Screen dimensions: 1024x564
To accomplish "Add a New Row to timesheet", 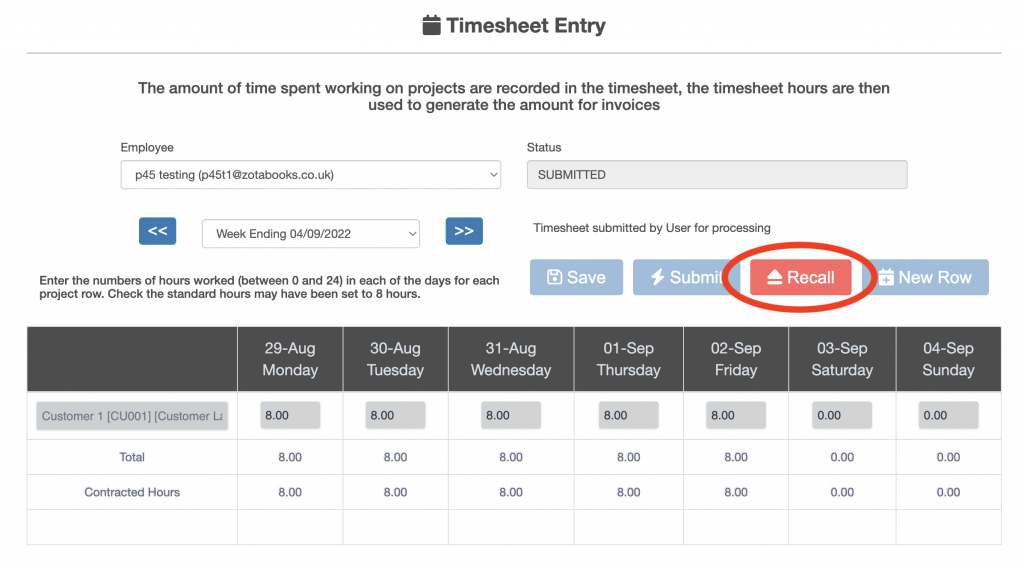I will (924, 277).
